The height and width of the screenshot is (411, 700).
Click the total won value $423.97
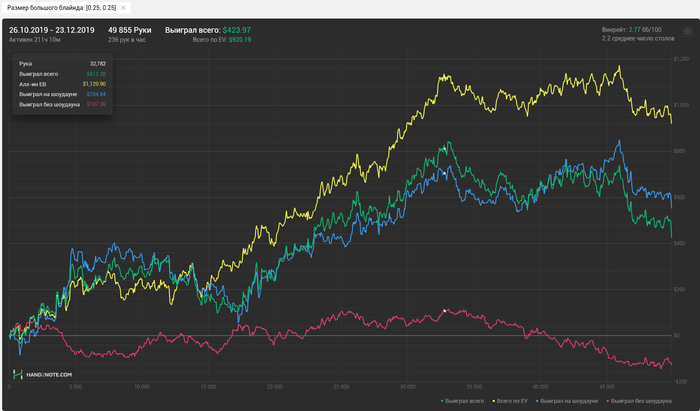(237, 30)
